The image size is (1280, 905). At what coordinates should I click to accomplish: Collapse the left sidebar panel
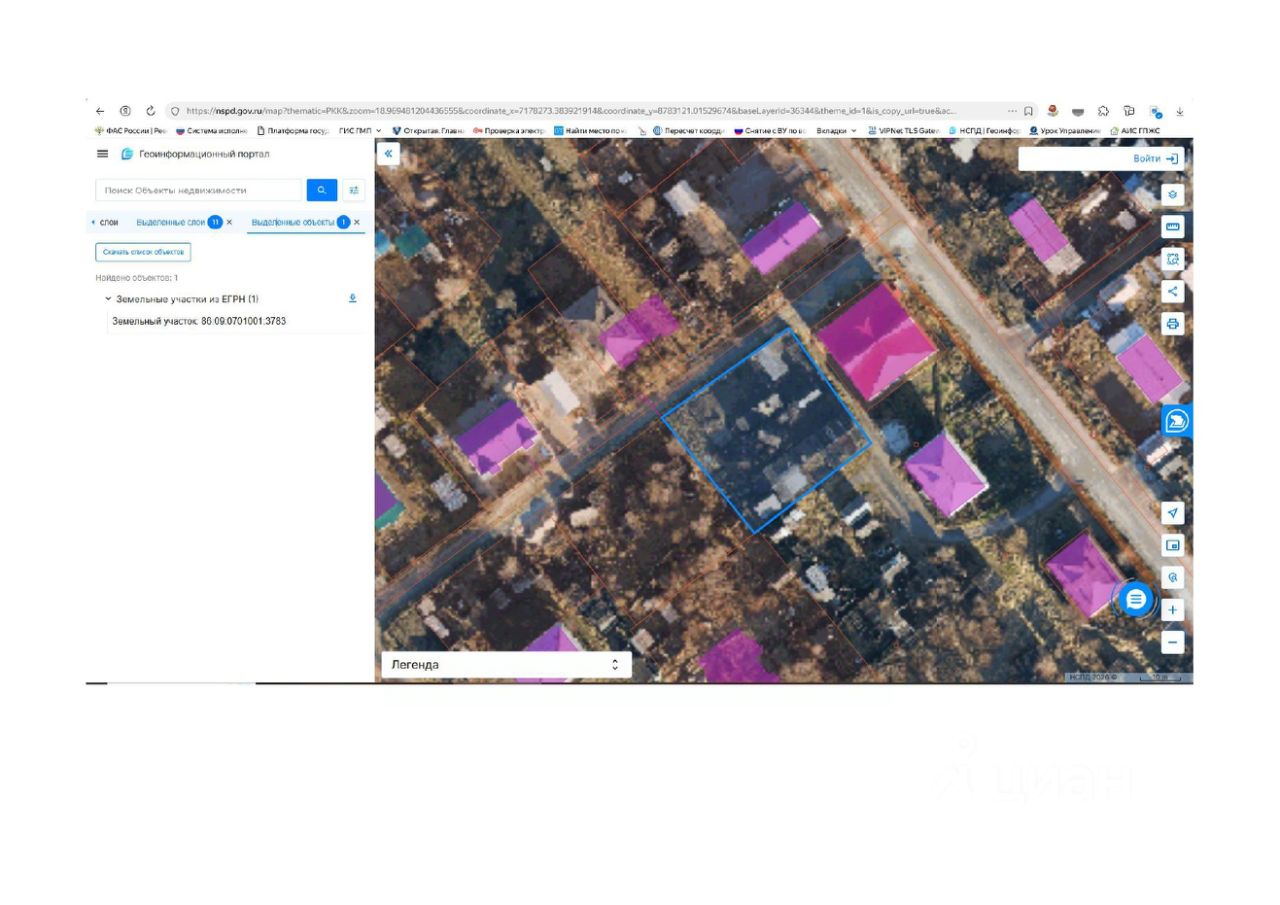point(388,154)
